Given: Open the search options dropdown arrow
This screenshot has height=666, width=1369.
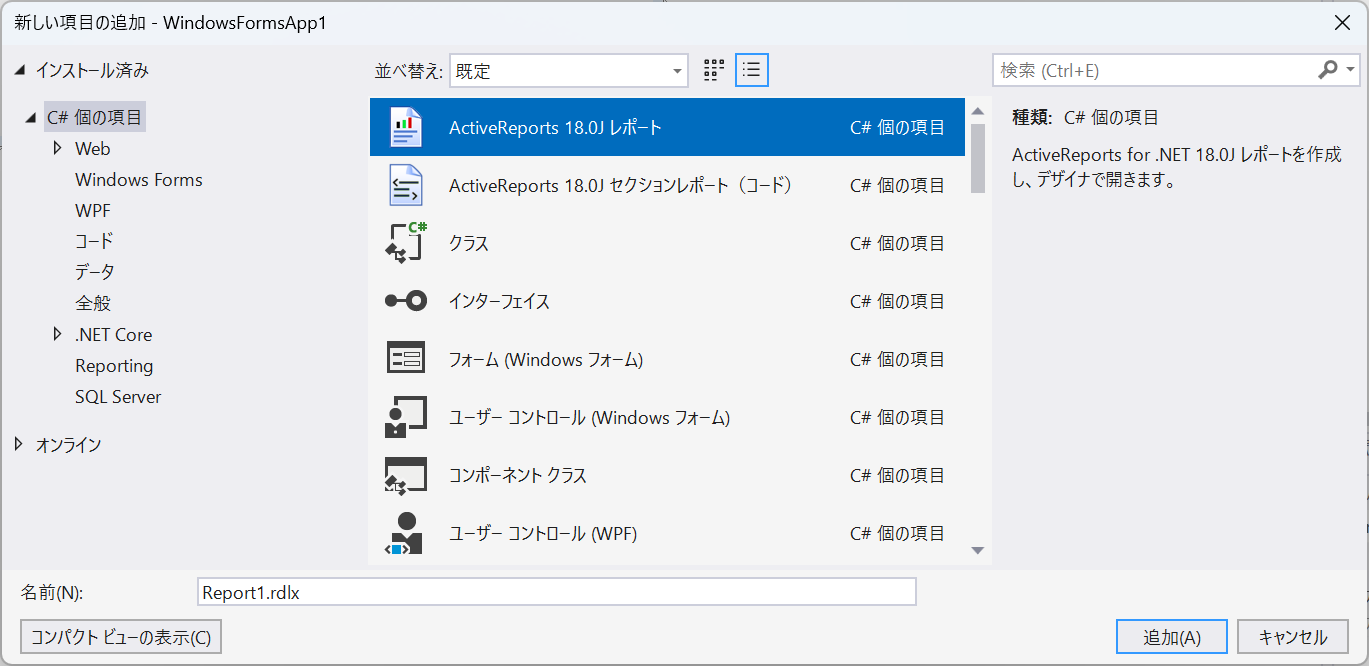Looking at the screenshot, I should (1351, 70).
